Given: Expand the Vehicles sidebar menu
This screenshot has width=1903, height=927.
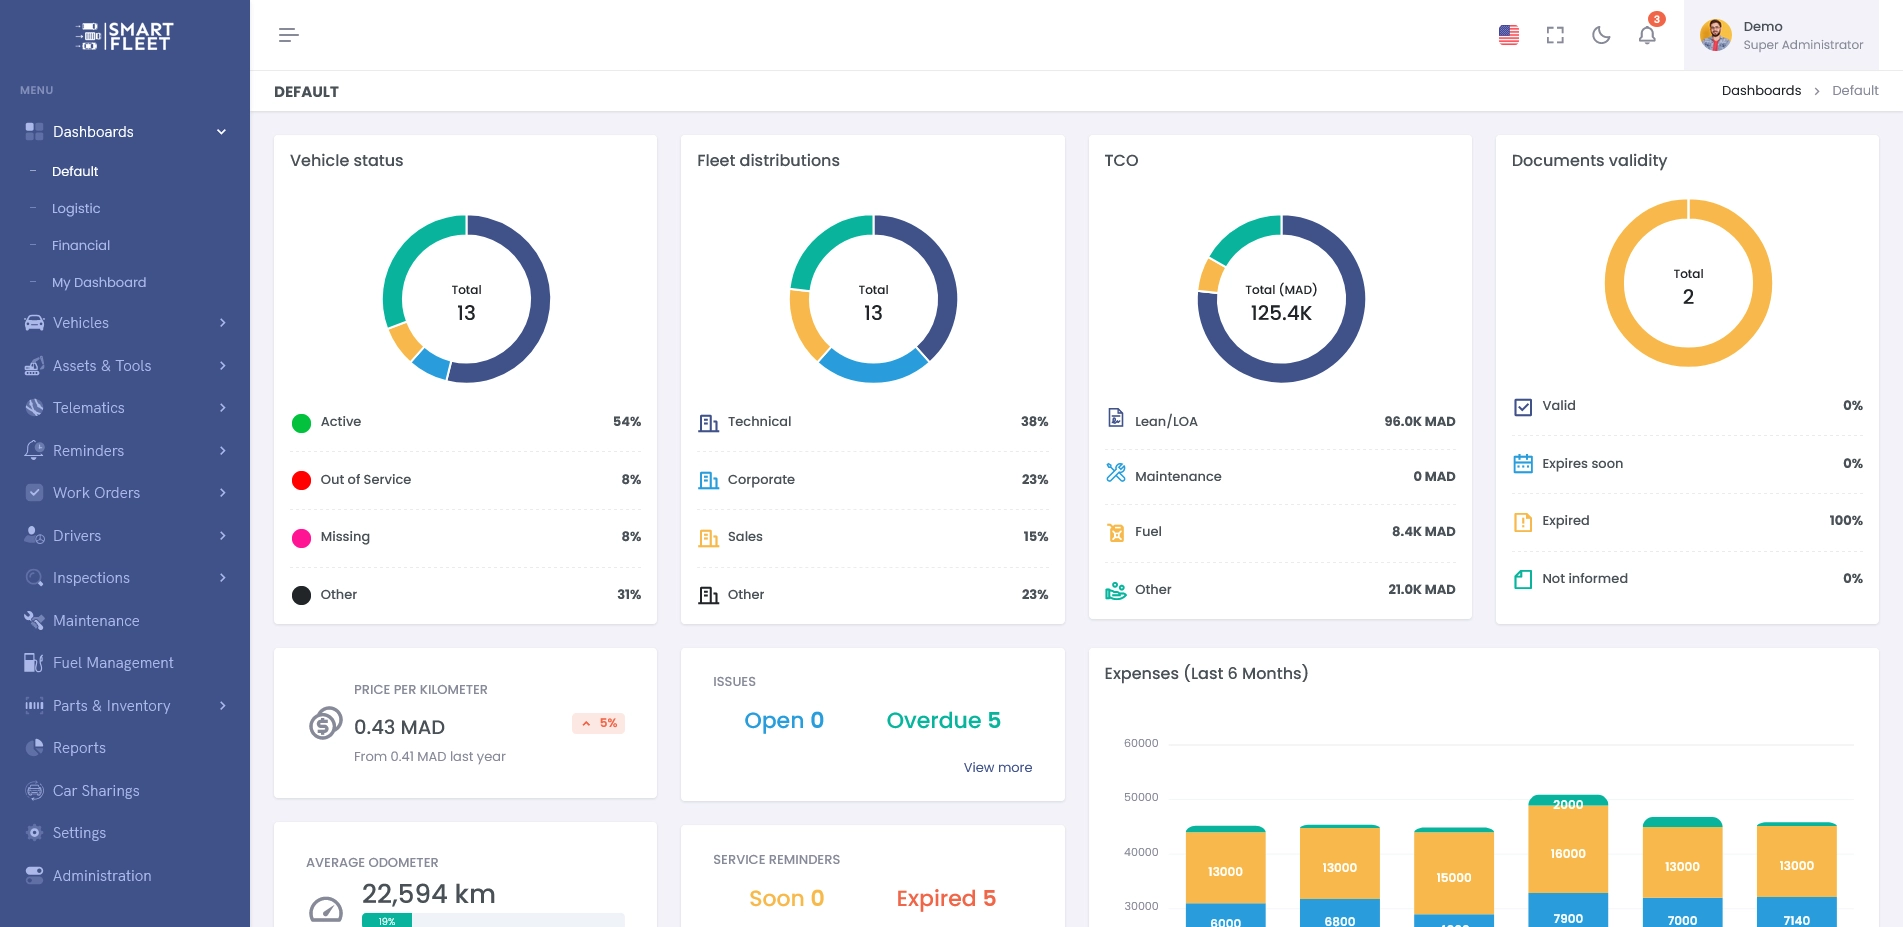Looking at the screenshot, I should pos(125,323).
